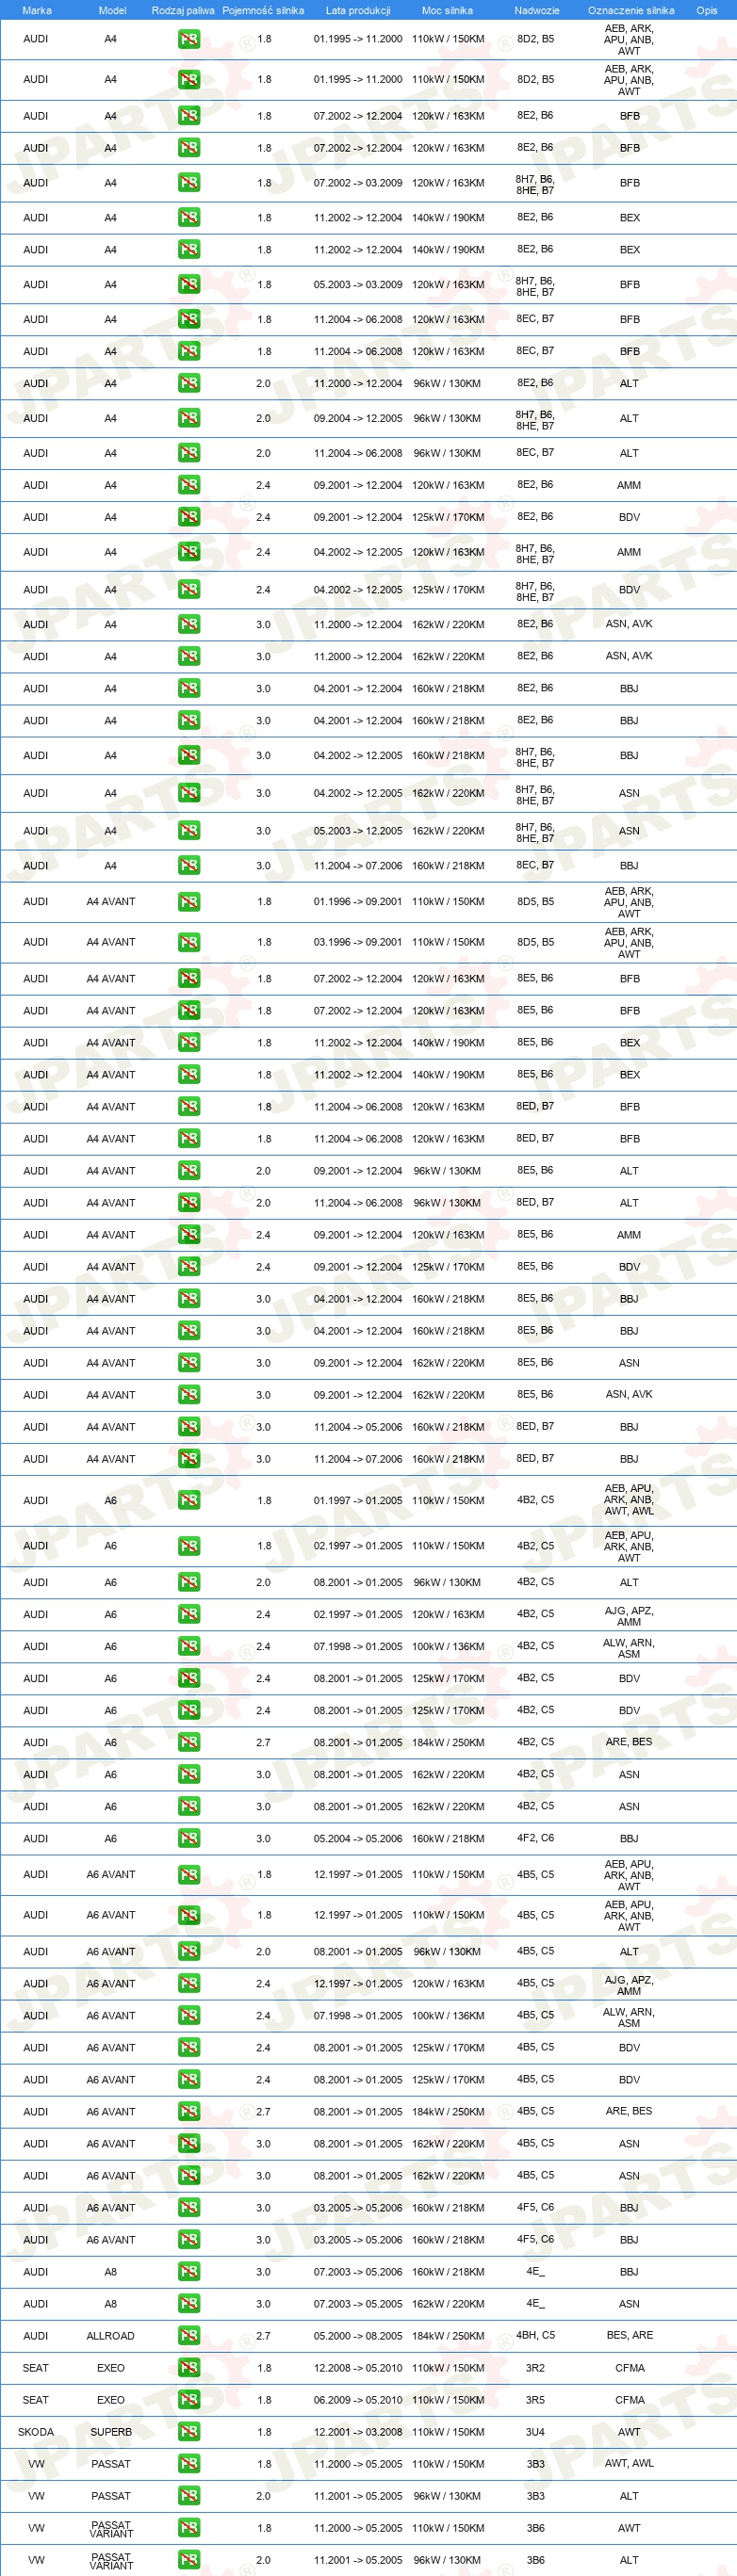
Task: Click power 184kW / 250KM in ALLROAD row
Action: tap(448, 2336)
